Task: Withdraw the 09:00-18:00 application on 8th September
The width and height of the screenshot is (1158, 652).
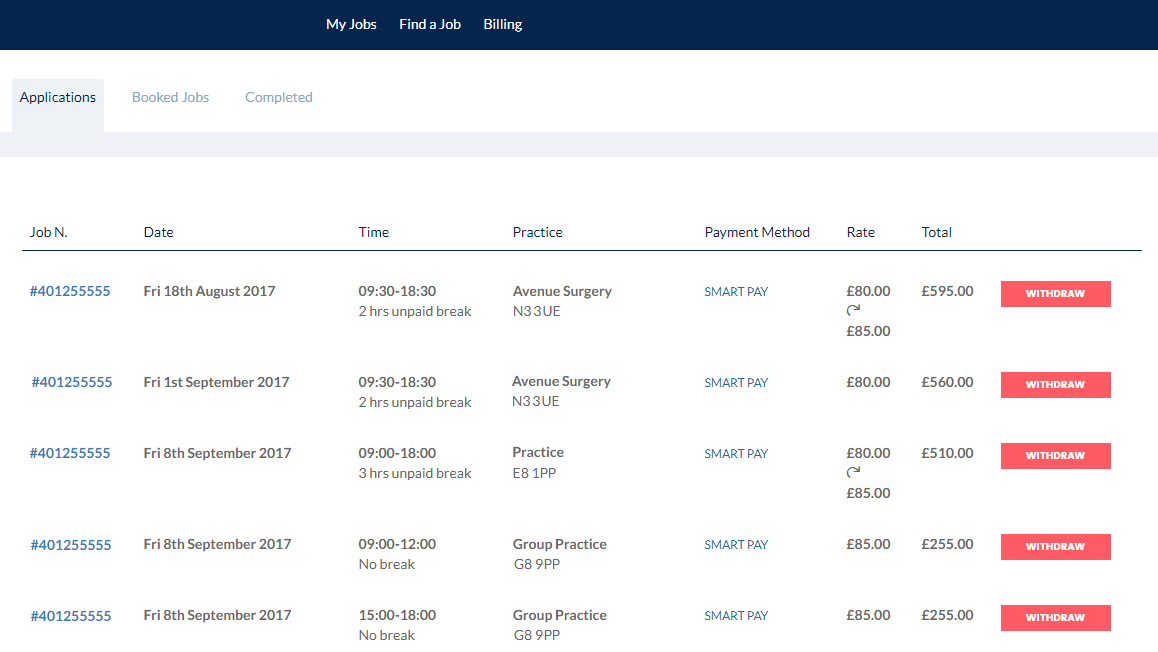Action: pos(1055,456)
